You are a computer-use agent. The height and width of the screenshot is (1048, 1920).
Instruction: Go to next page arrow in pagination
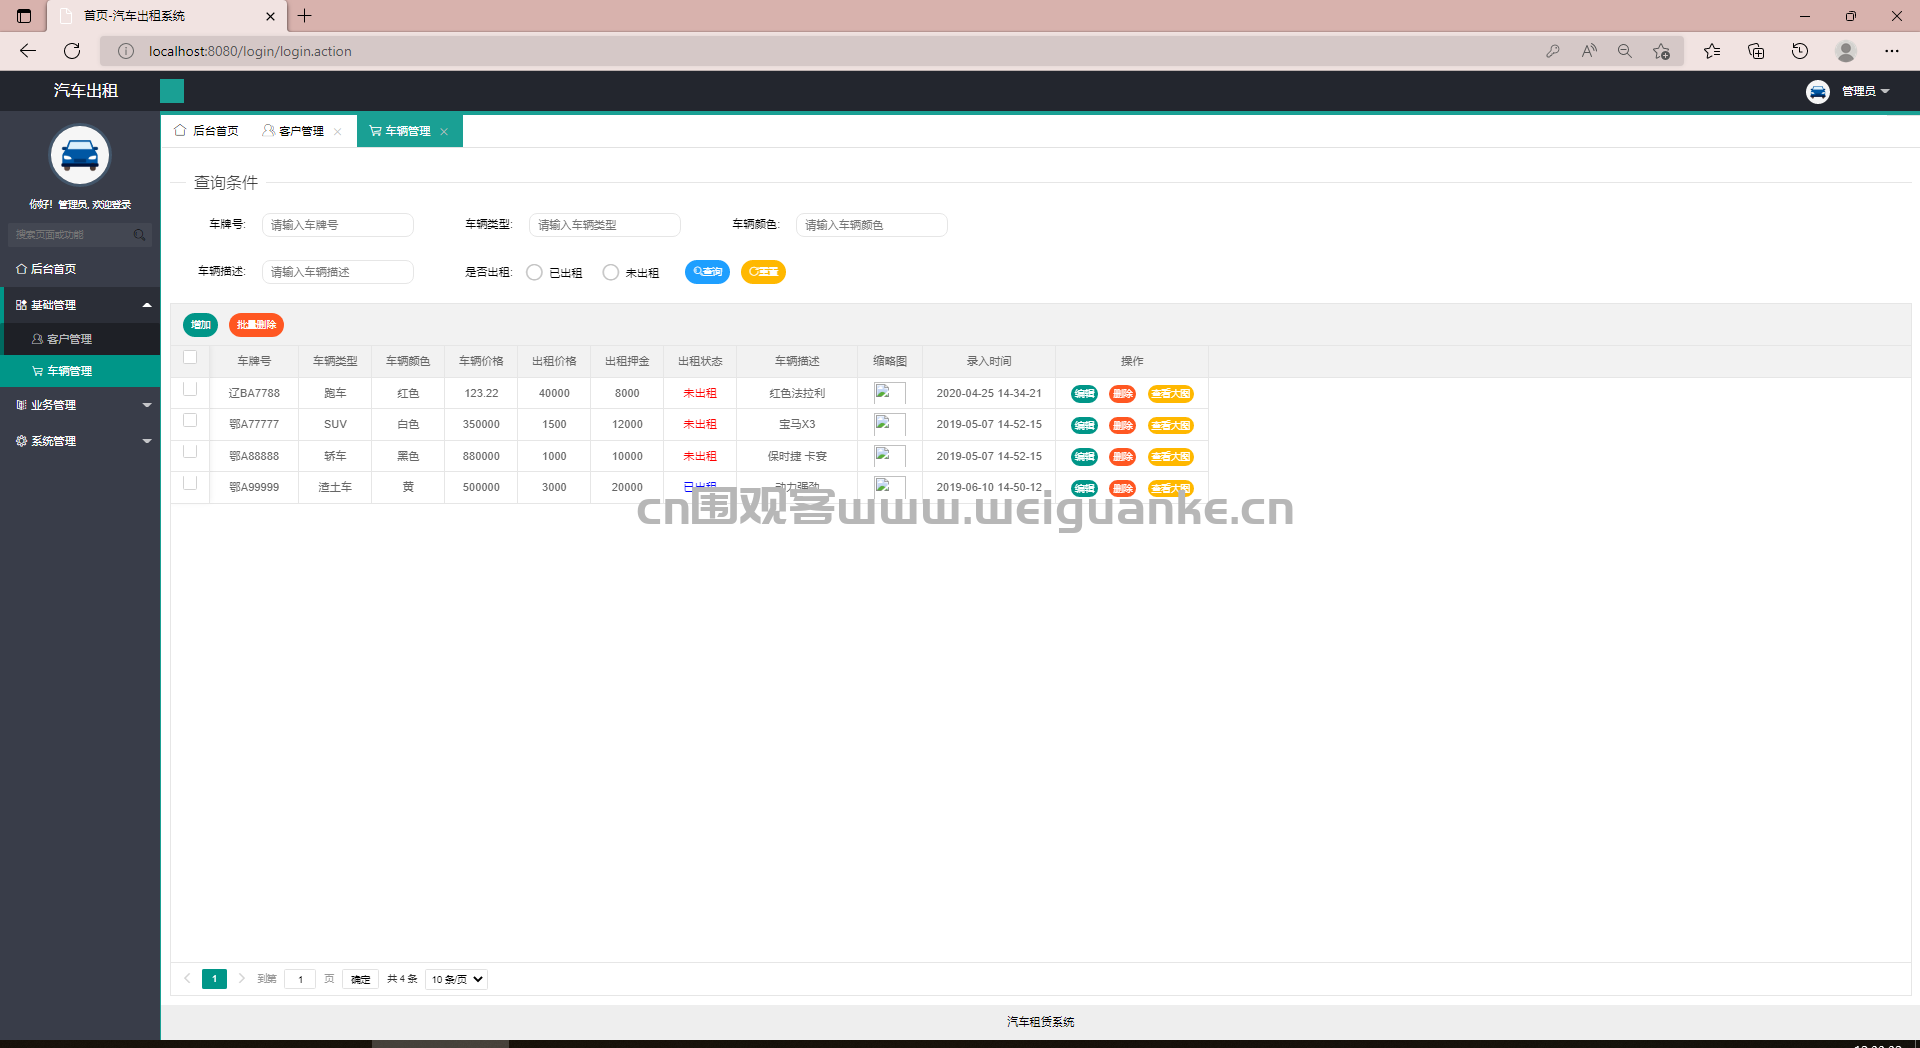click(x=241, y=979)
